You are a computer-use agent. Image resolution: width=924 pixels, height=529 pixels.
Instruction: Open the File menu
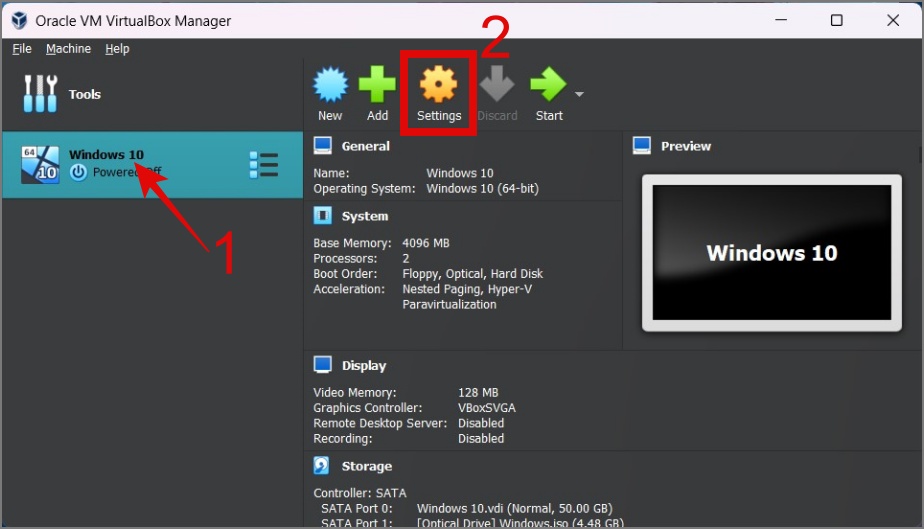(22, 49)
